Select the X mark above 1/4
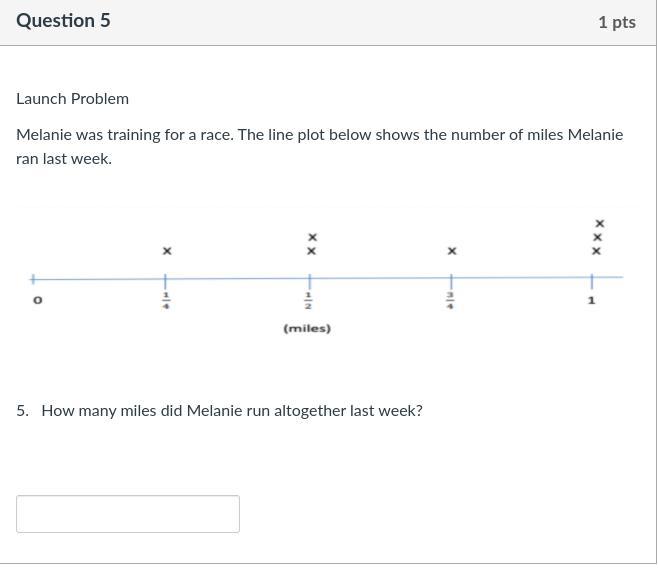Viewport: 658px width, 575px height. coord(167,251)
